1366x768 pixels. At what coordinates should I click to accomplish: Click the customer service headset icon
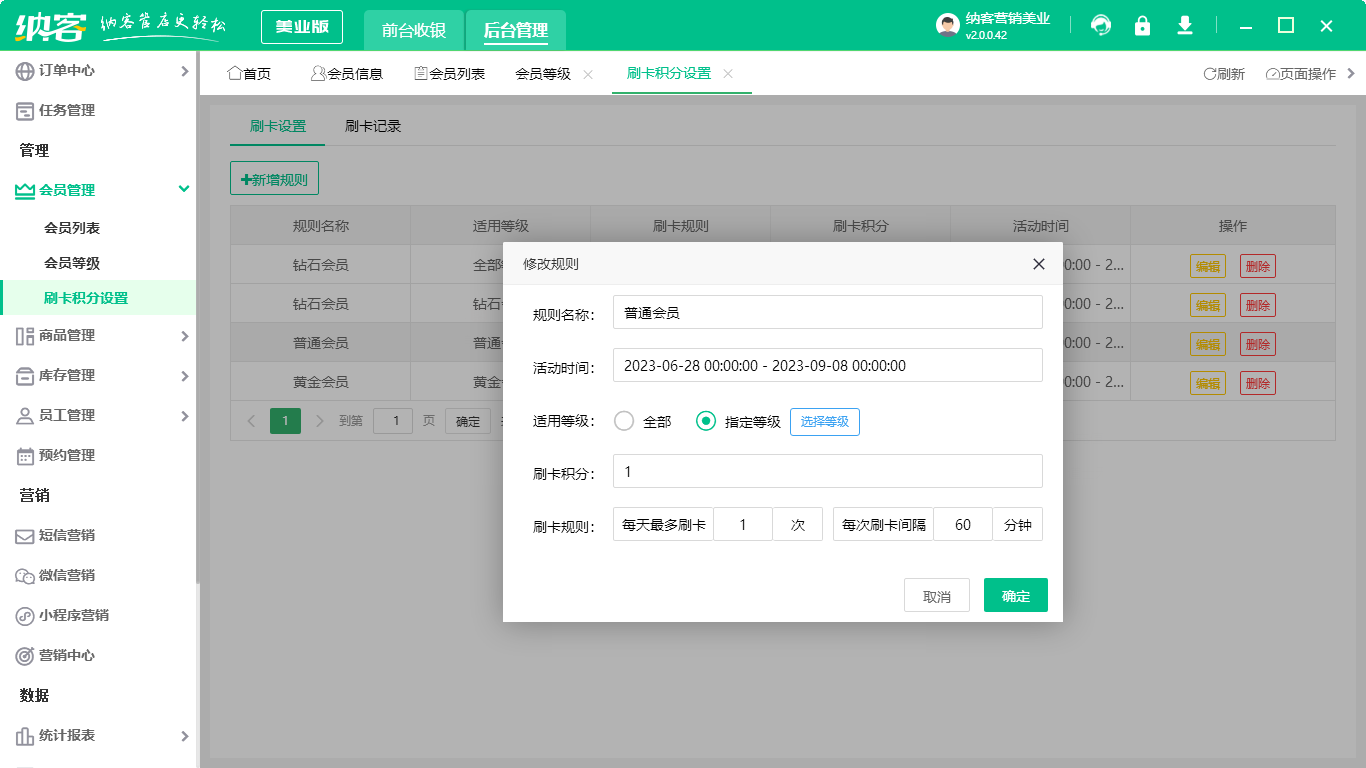[1101, 25]
